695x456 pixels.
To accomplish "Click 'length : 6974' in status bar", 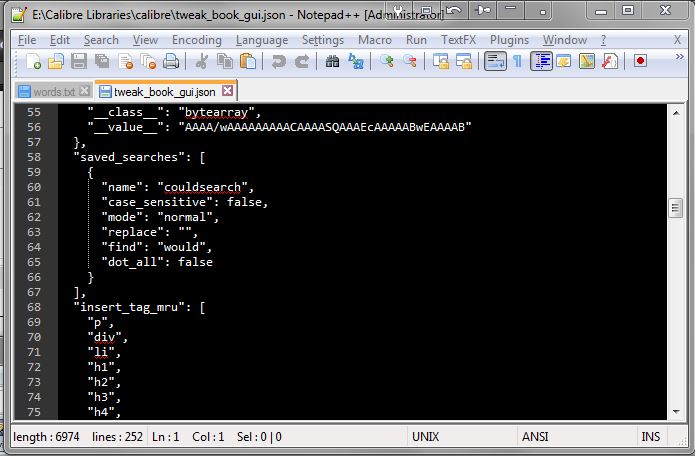I will point(47,437).
